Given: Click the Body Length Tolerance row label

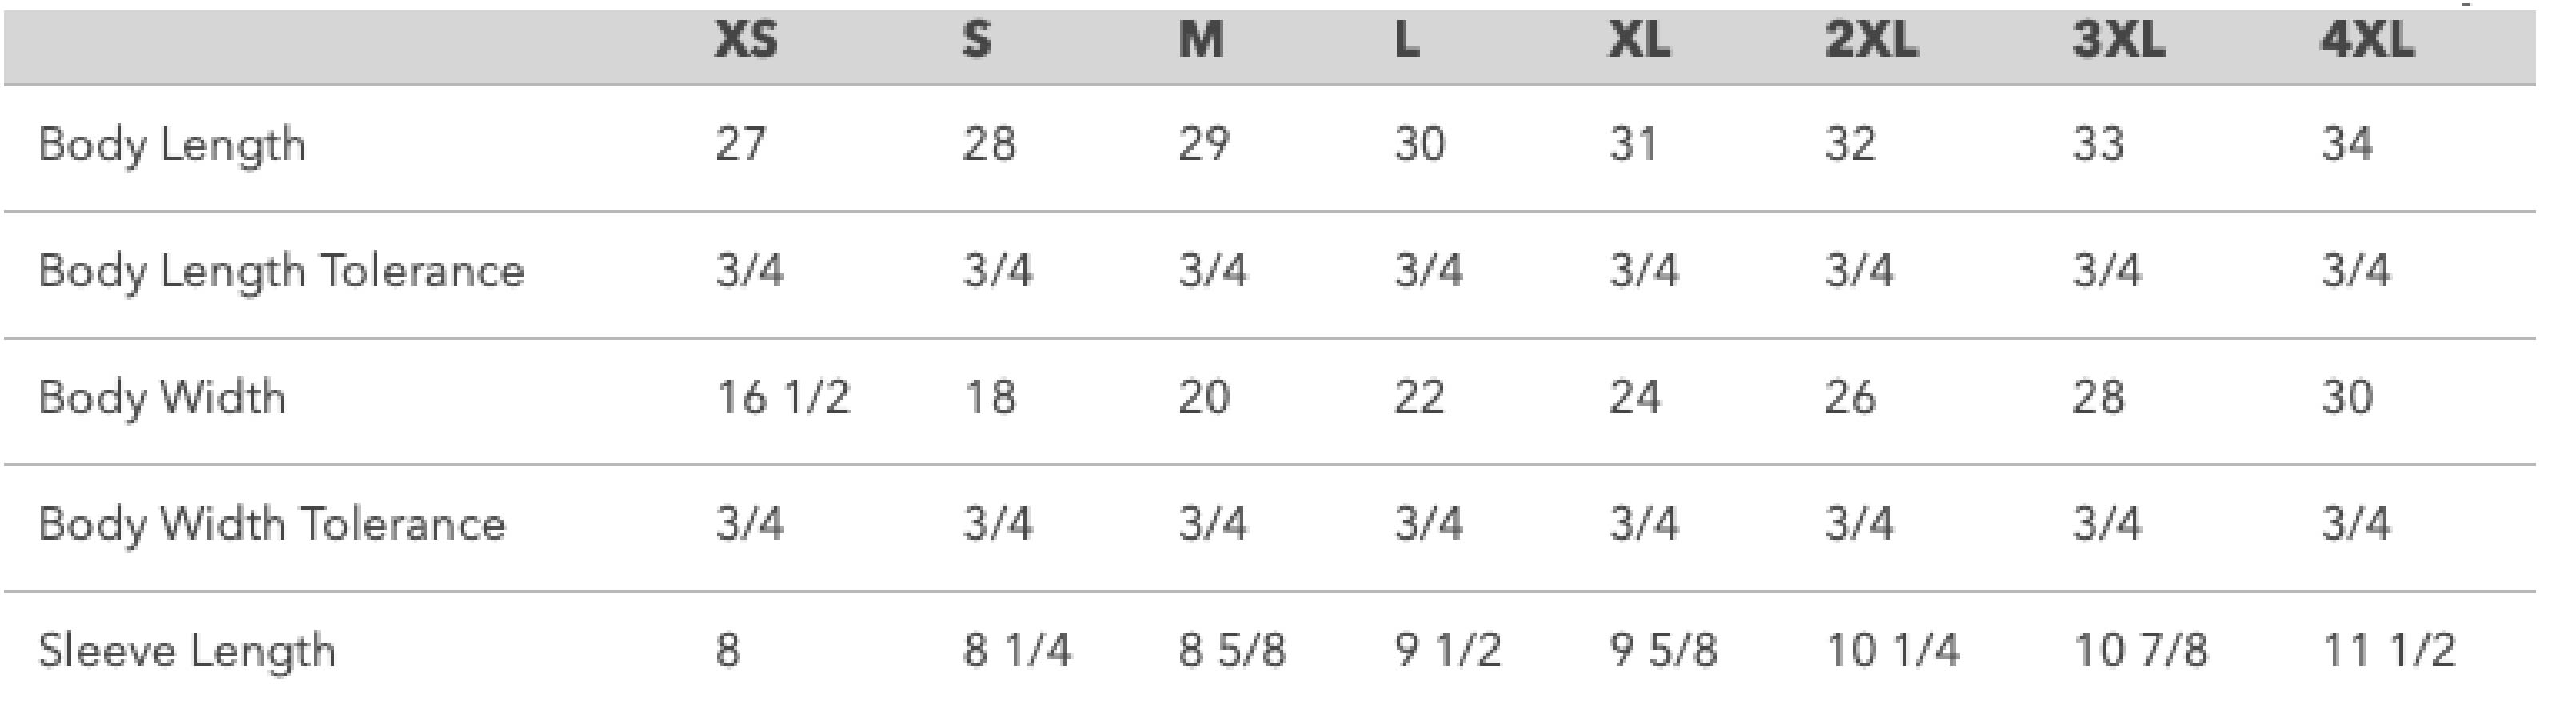Looking at the screenshot, I should tap(281, 271).
